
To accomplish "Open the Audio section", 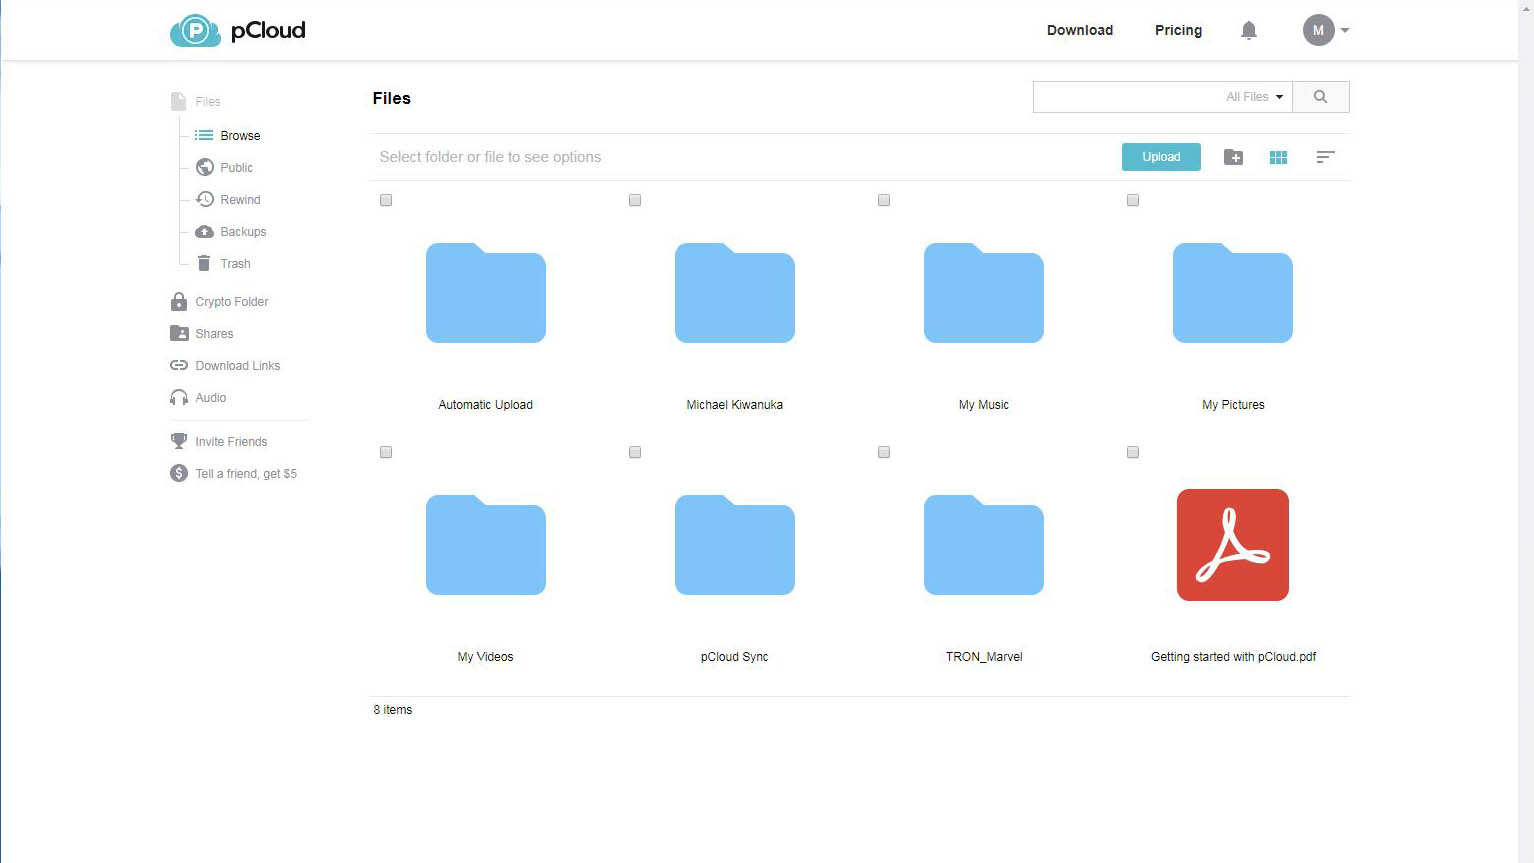I will (x=211, y=397).
